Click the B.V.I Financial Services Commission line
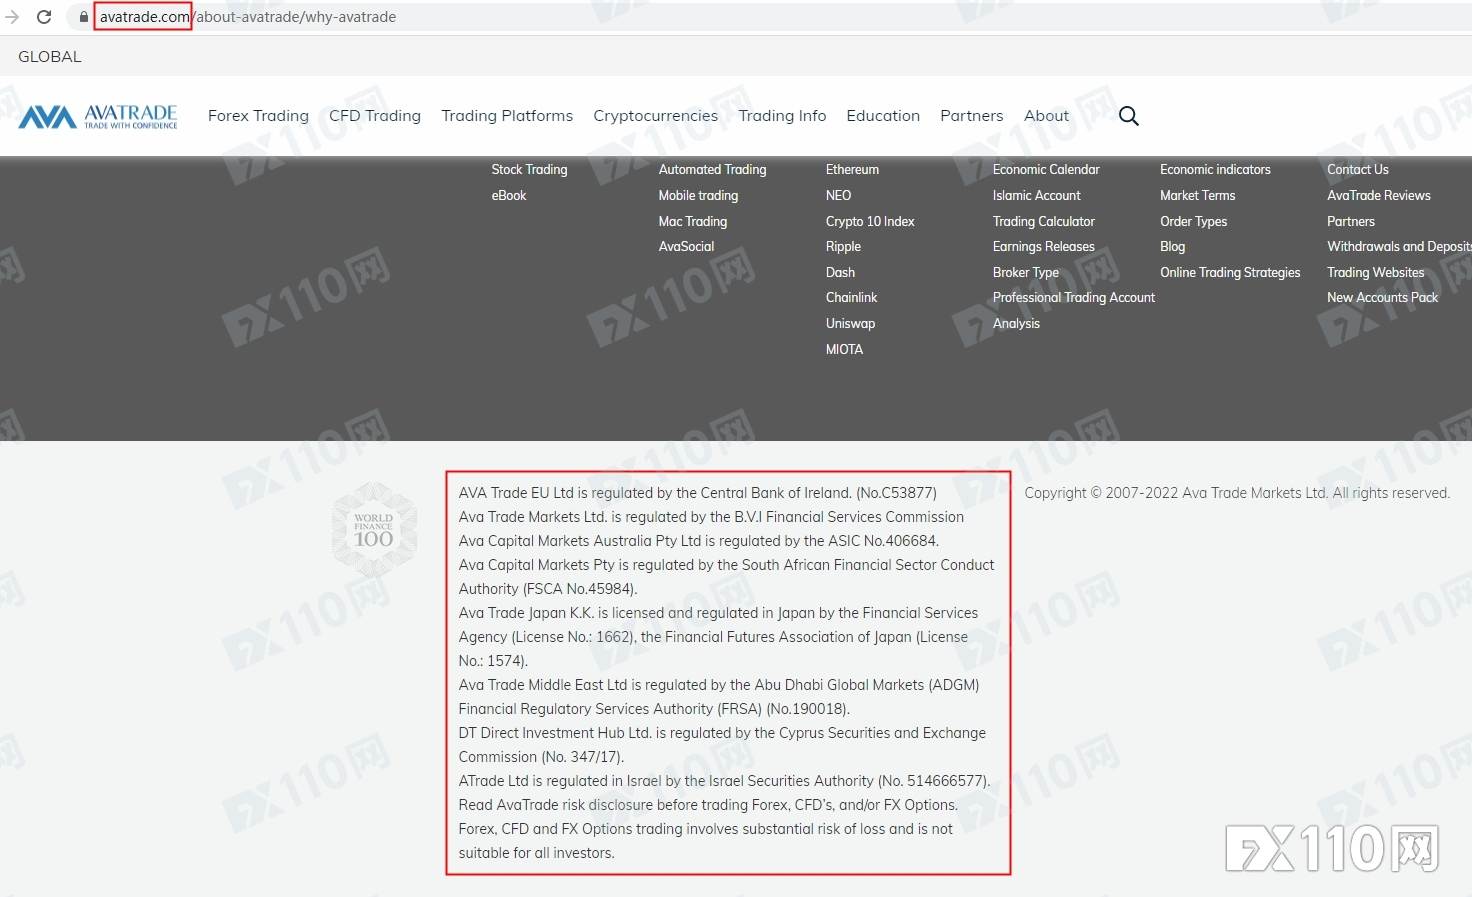 [711, 517]
